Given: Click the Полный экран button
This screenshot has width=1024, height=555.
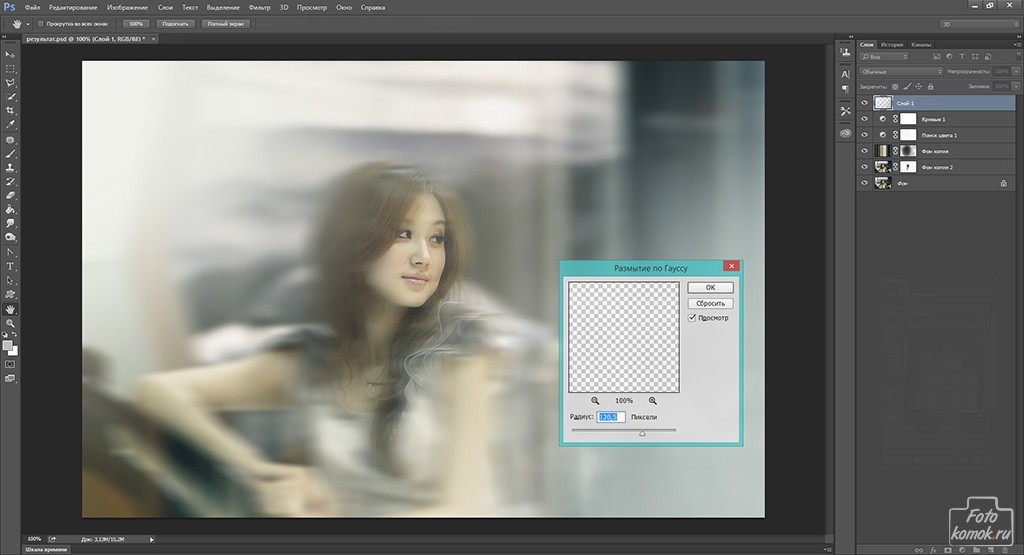Looking at the screenshot, I should (226, 24).
